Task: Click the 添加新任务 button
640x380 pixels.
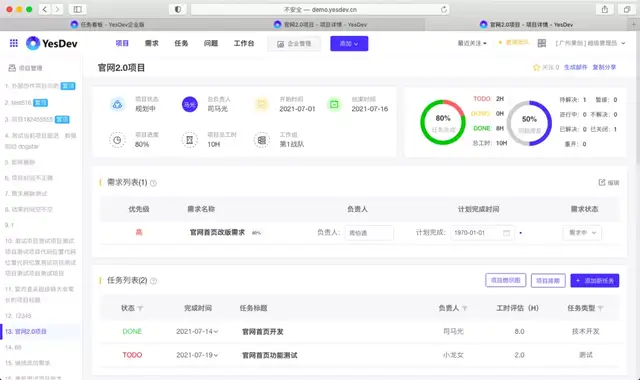Action: pos(595,280)
